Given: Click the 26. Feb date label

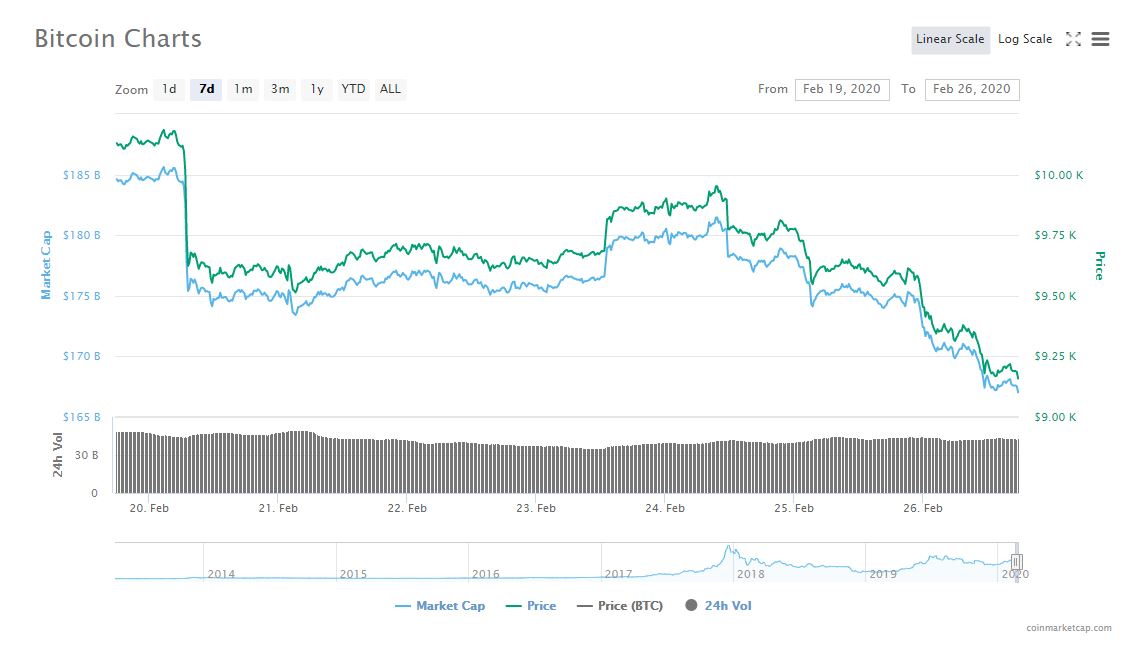Looking at the screenshot, I should [923, 509].
